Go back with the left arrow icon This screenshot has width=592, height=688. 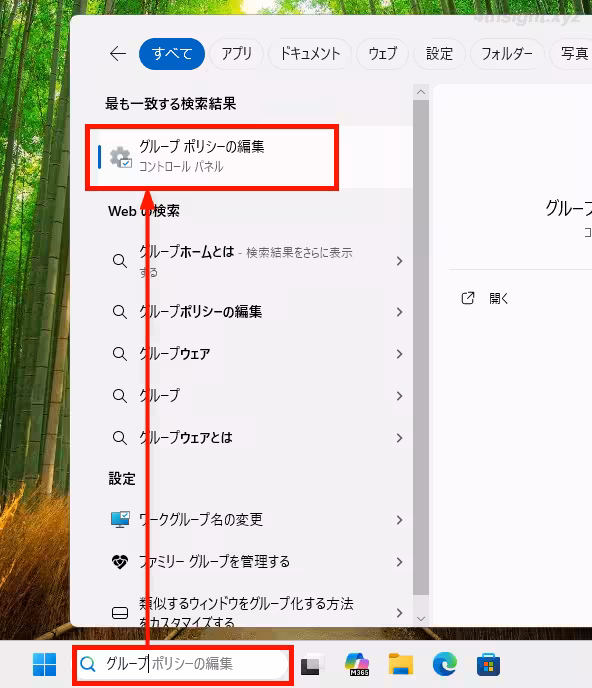(118, 54)
